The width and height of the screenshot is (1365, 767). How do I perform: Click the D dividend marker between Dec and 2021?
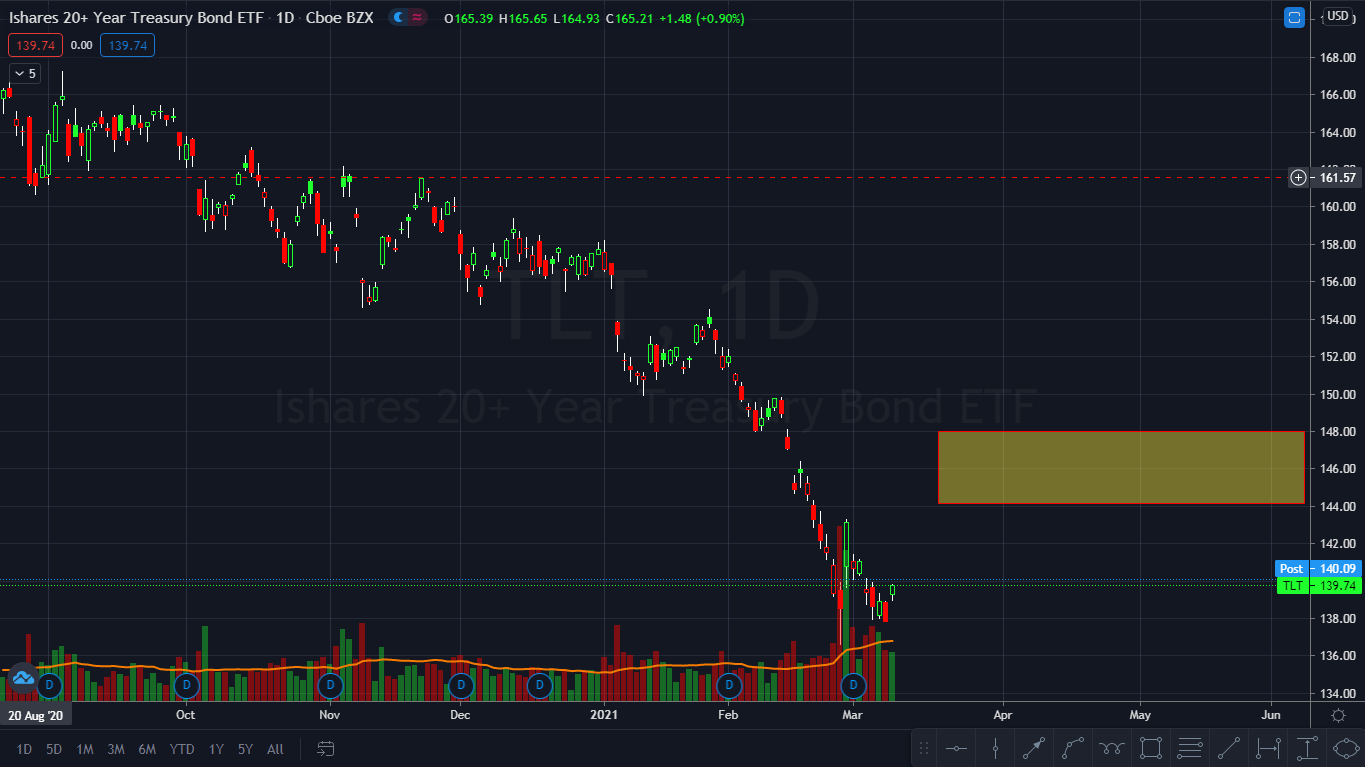pyautogui.click(x=539, y=685)
